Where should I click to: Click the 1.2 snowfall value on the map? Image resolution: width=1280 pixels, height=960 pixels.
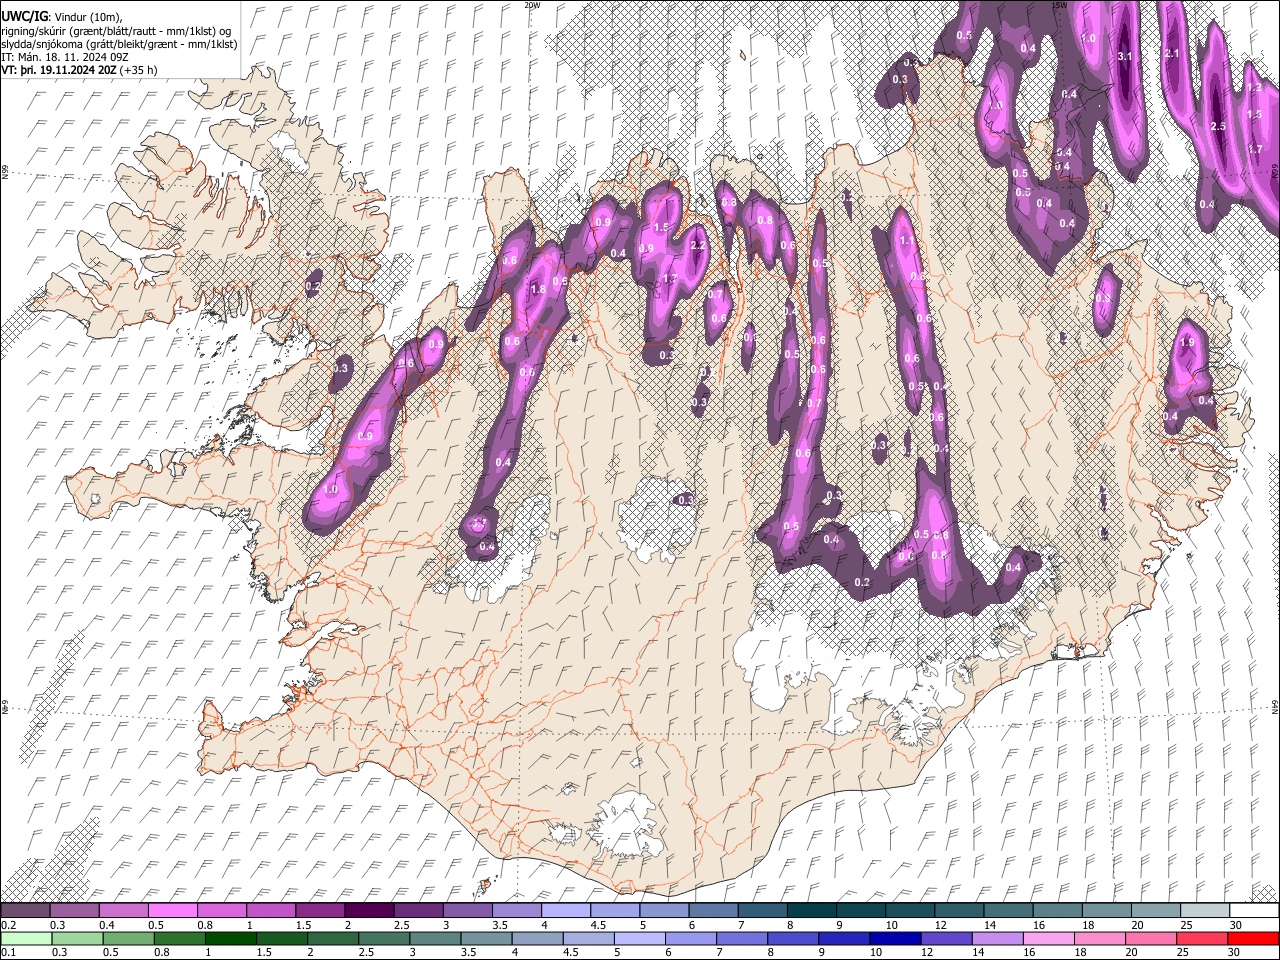[1255, 88]
